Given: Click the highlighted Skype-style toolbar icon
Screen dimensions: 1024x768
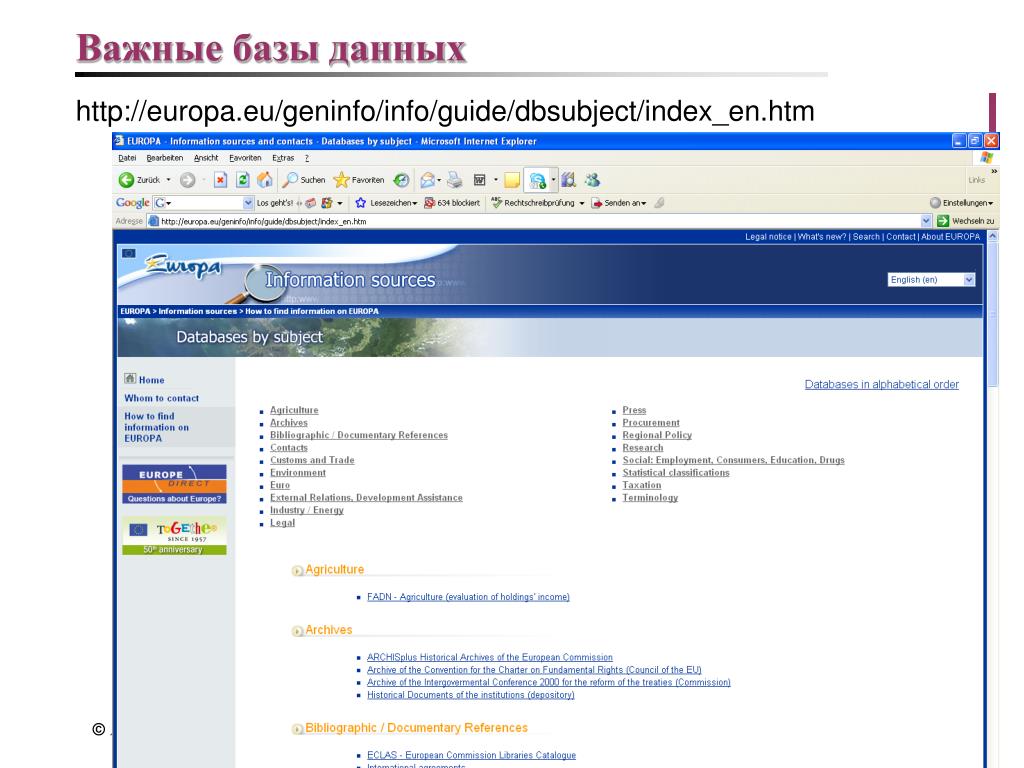Looking at the screenshot, I should (537, 180).
